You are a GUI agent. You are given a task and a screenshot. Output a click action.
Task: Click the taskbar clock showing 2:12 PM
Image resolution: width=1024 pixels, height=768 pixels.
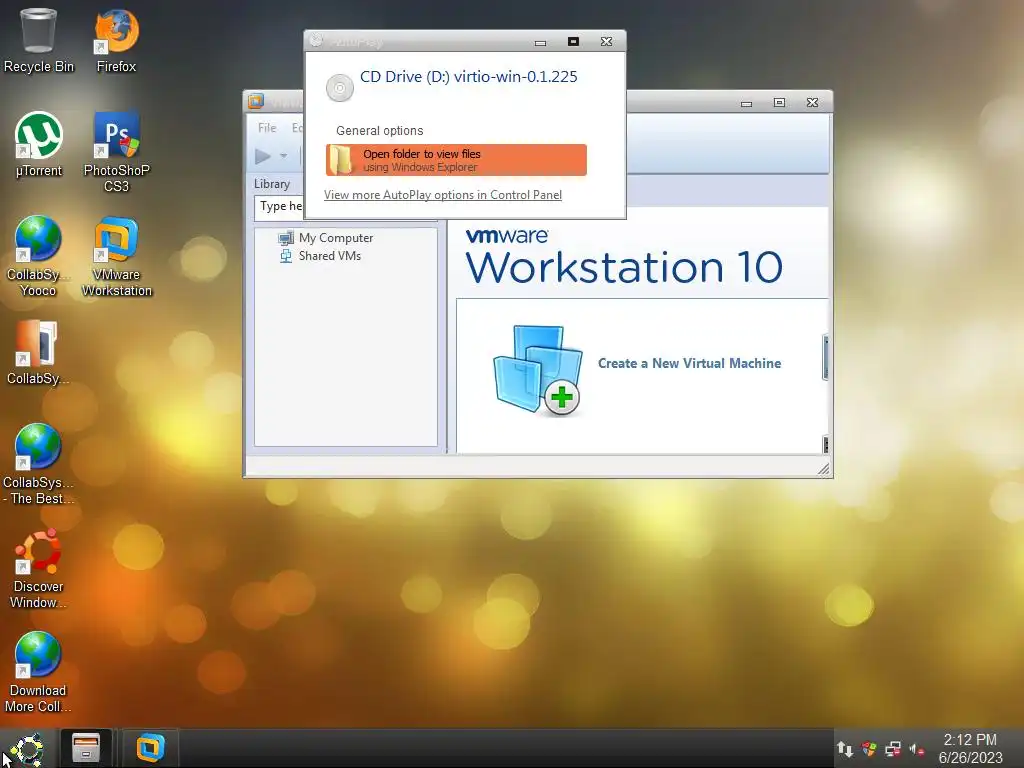(x=970, y=748)
